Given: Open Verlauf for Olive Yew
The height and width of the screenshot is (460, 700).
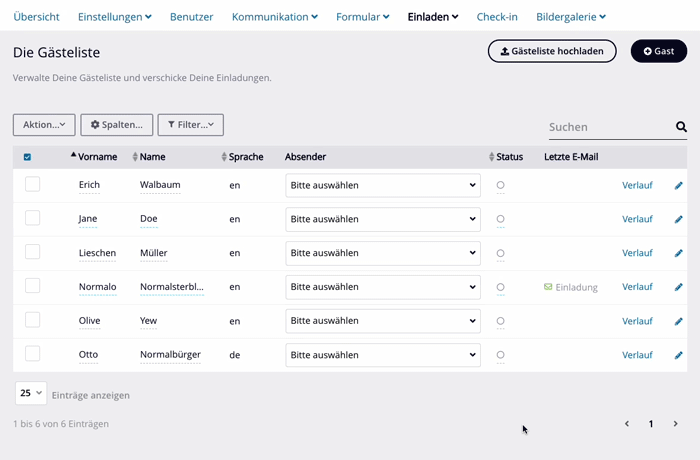Looking at the screenshot, I should [x=637, y=321].
